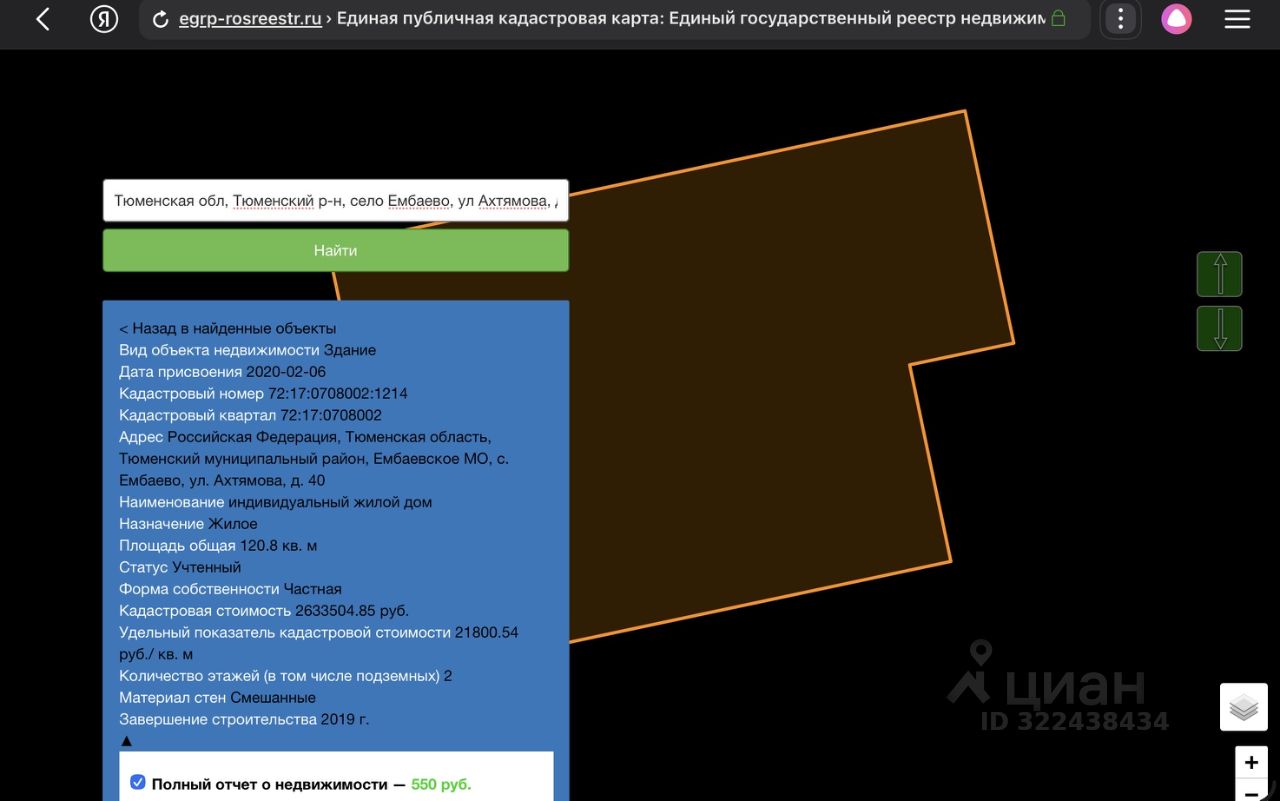Click the object type 'Здание'
Screen dimensions: 1280x801
pyautogui.click(x=350, y=350)
